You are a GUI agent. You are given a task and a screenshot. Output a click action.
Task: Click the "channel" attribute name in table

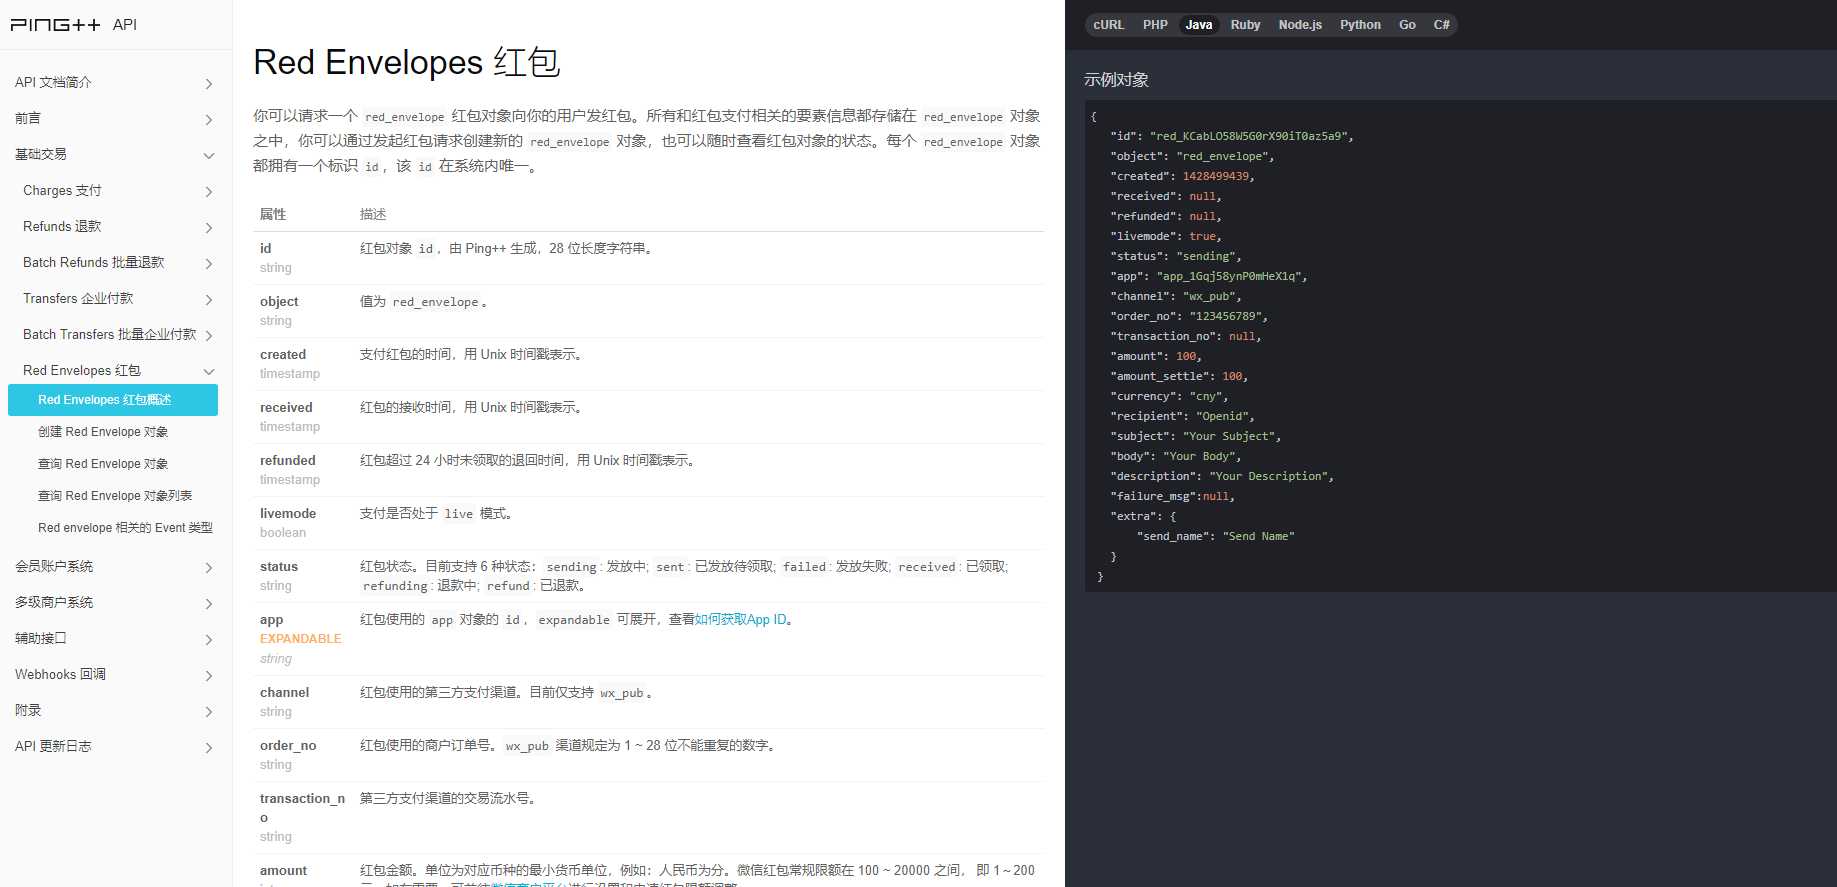285,692
